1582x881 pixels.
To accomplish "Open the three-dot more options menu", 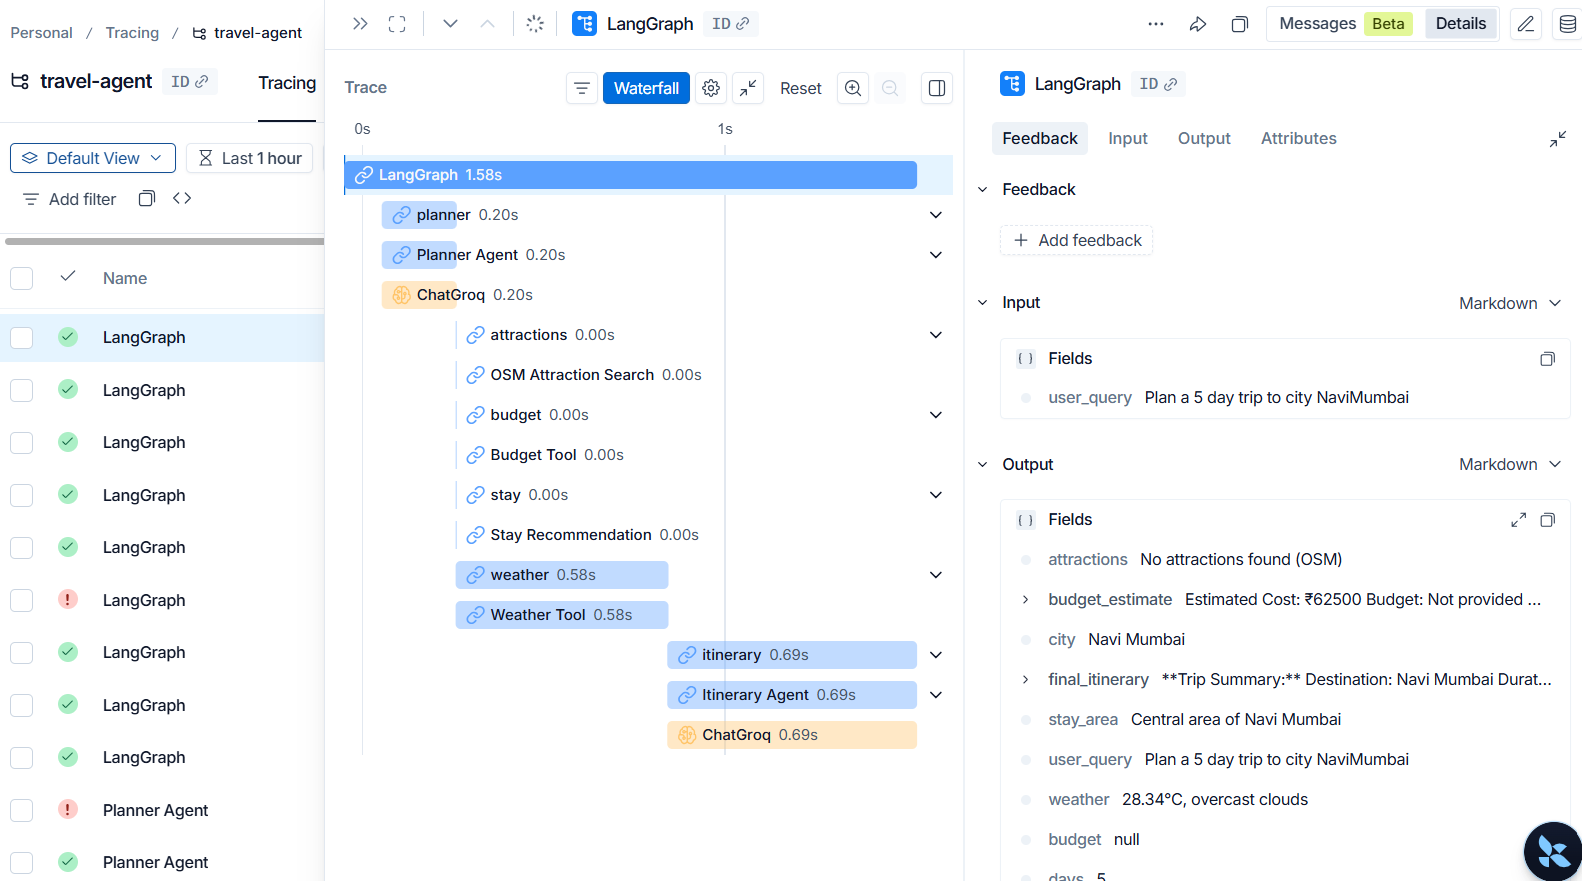I will (1156, 24).
